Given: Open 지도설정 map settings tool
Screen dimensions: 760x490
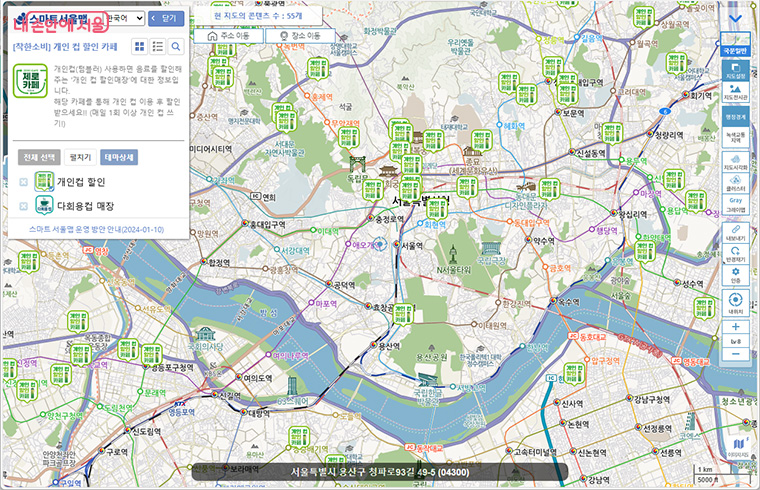Looking at the screenshot, I should (736, 72).
